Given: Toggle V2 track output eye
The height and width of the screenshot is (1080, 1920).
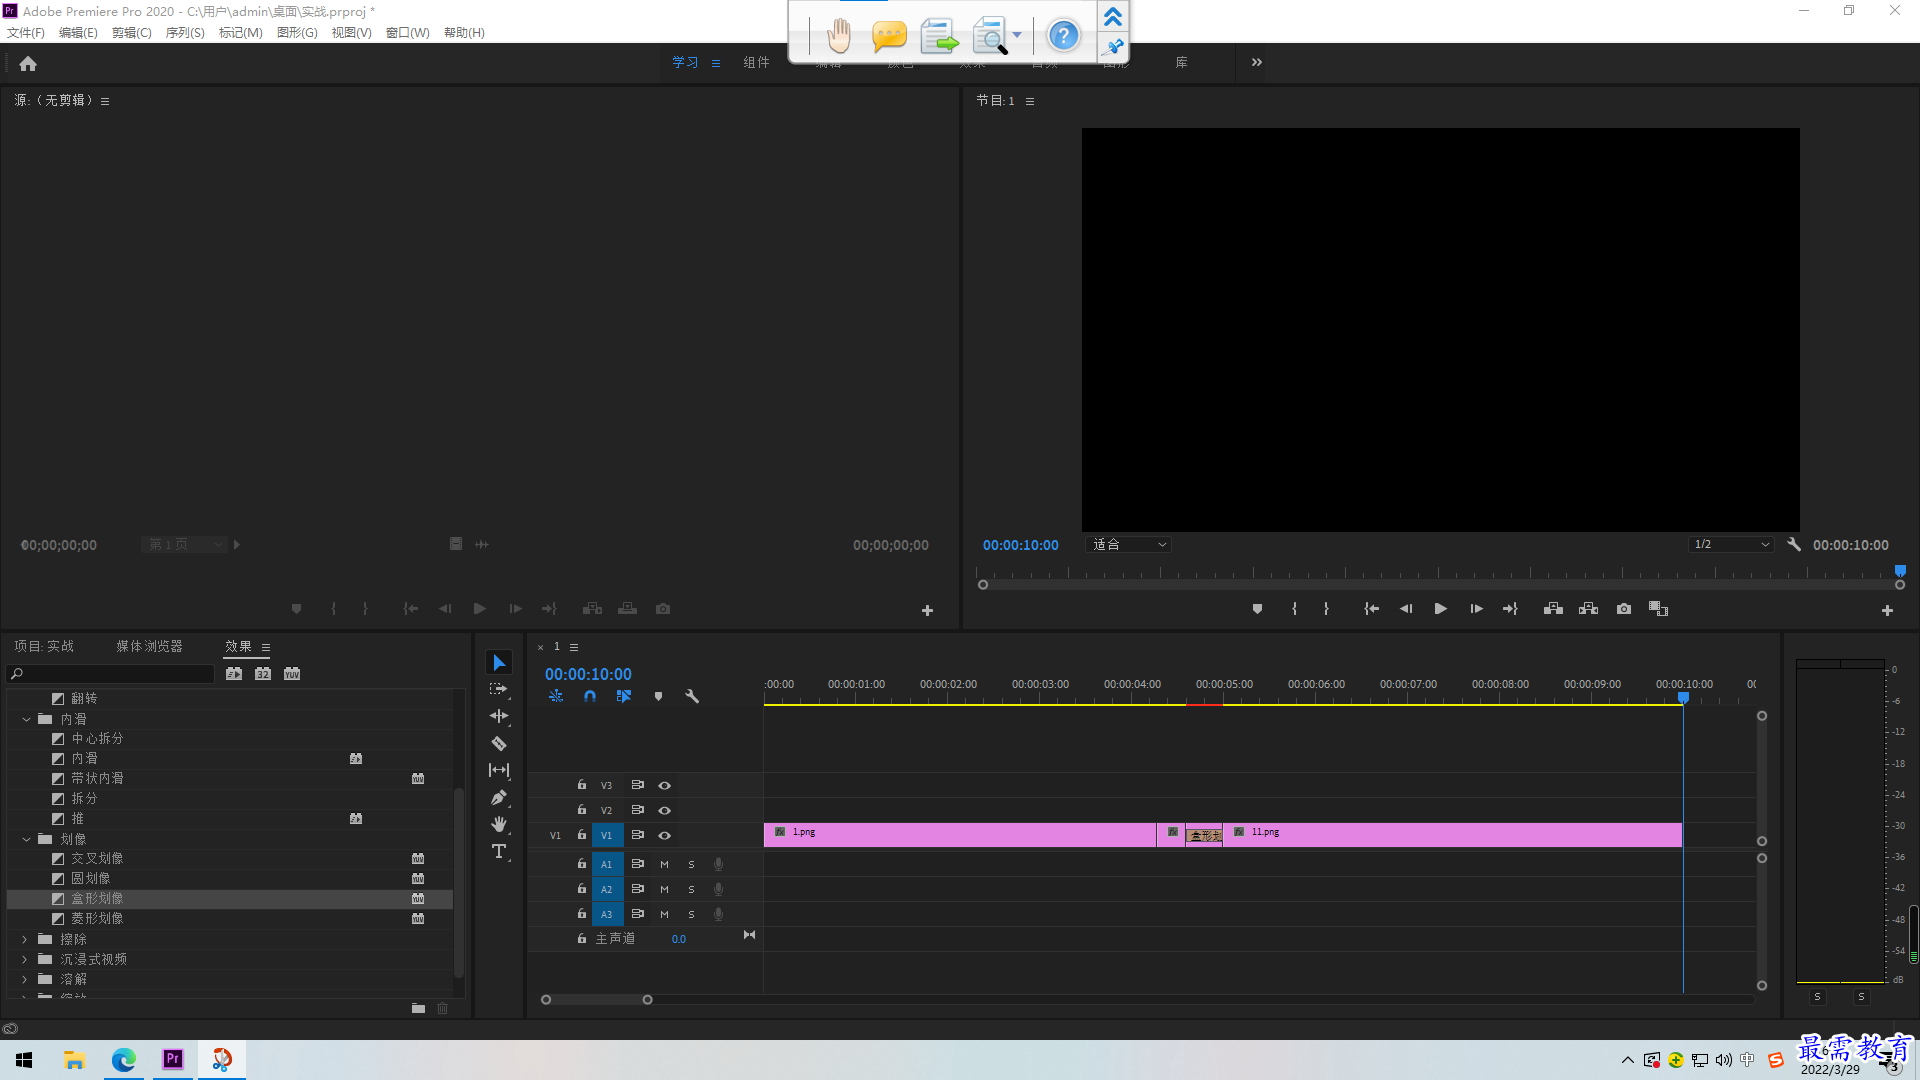Looking at the screenshot, I should (664, 810).
